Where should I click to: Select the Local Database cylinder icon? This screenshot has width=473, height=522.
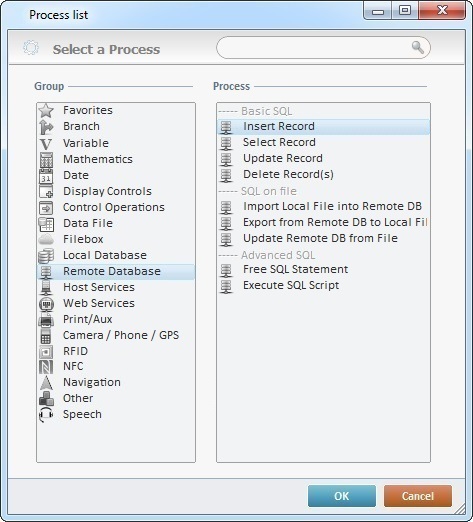click(x=46, y=256)
